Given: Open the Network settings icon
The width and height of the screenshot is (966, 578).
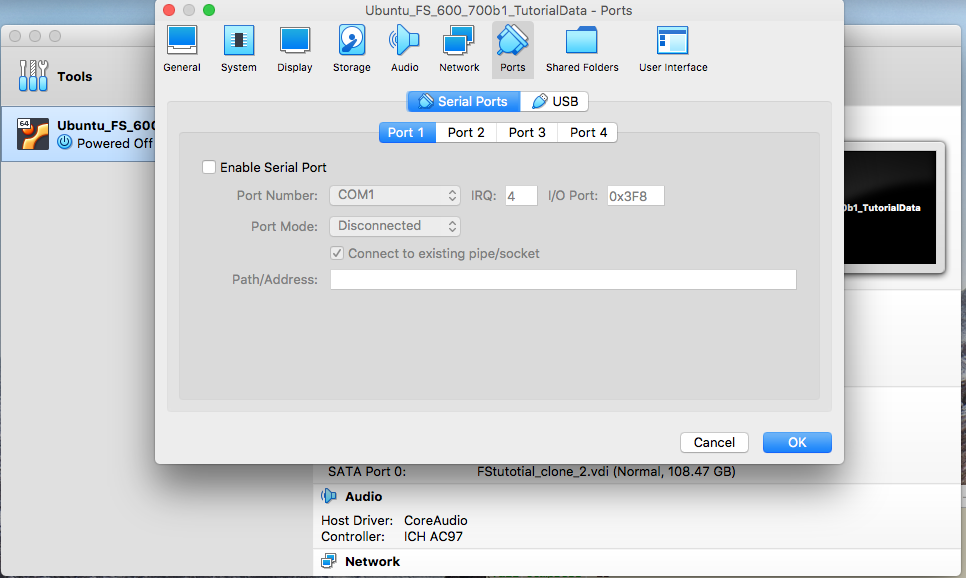Looking at the screenshot, I should (x=459, y=48).
